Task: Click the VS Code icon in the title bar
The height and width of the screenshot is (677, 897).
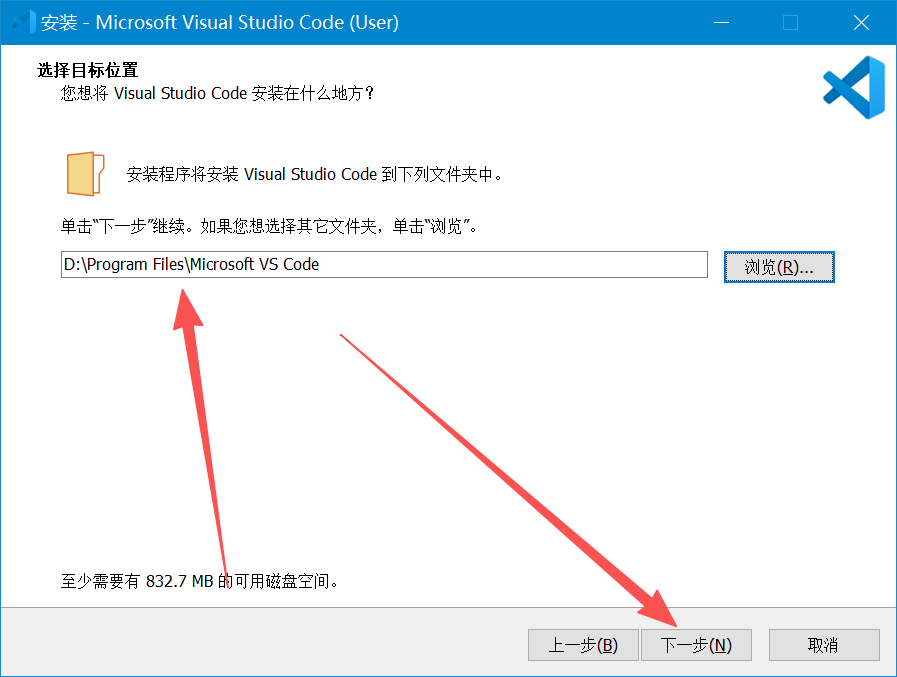Action: coord(23,22)
